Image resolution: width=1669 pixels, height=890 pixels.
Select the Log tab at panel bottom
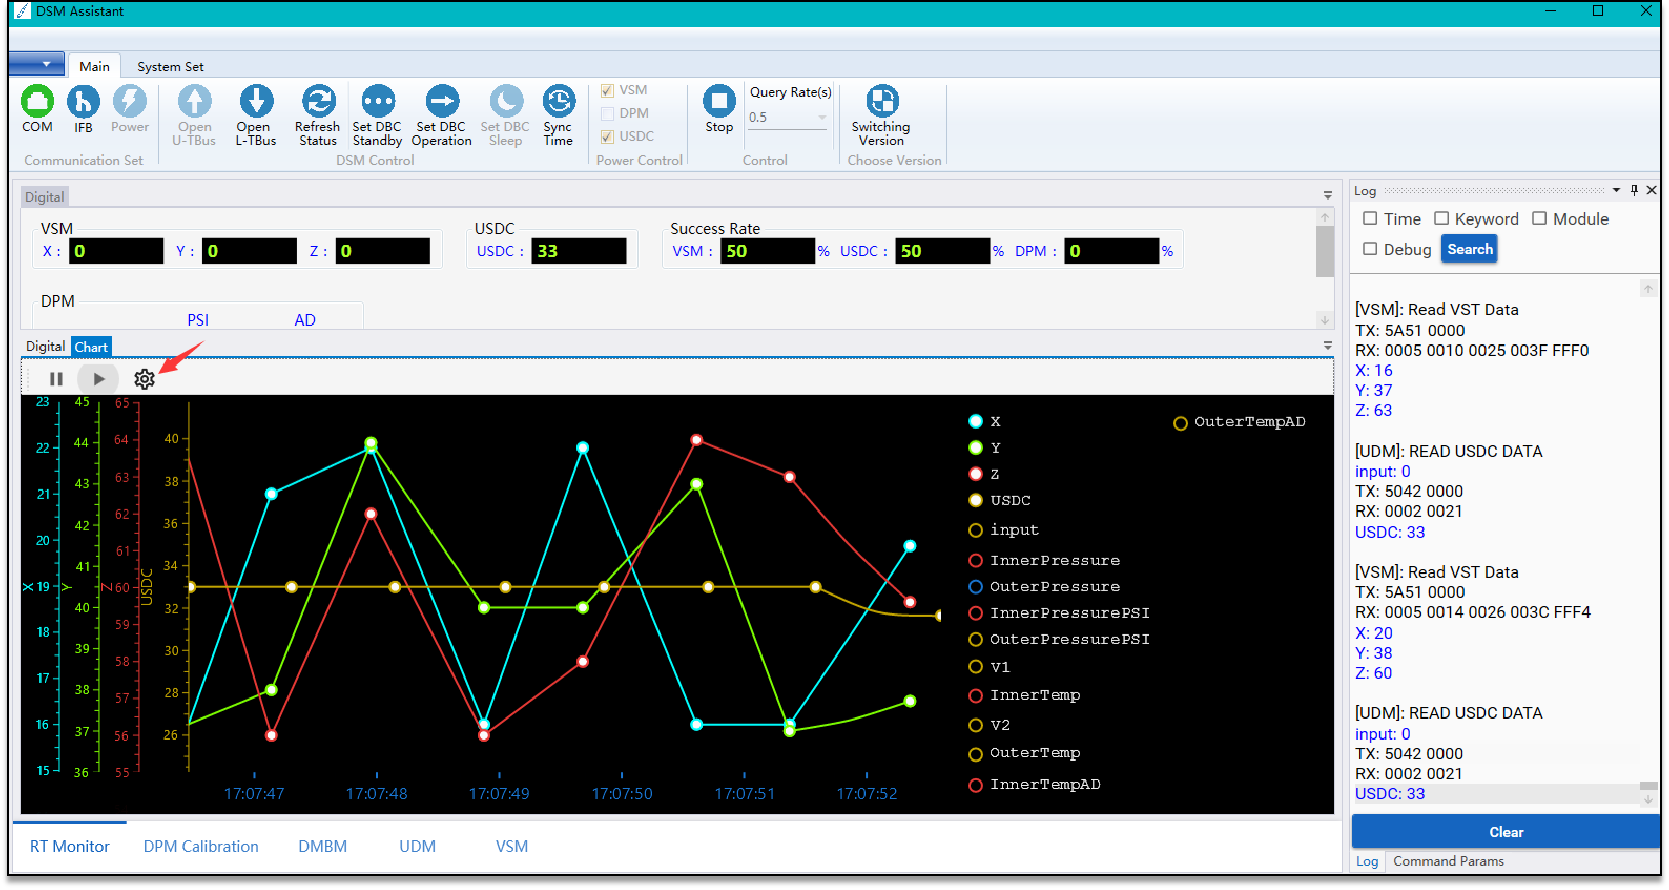point(1367,861)
